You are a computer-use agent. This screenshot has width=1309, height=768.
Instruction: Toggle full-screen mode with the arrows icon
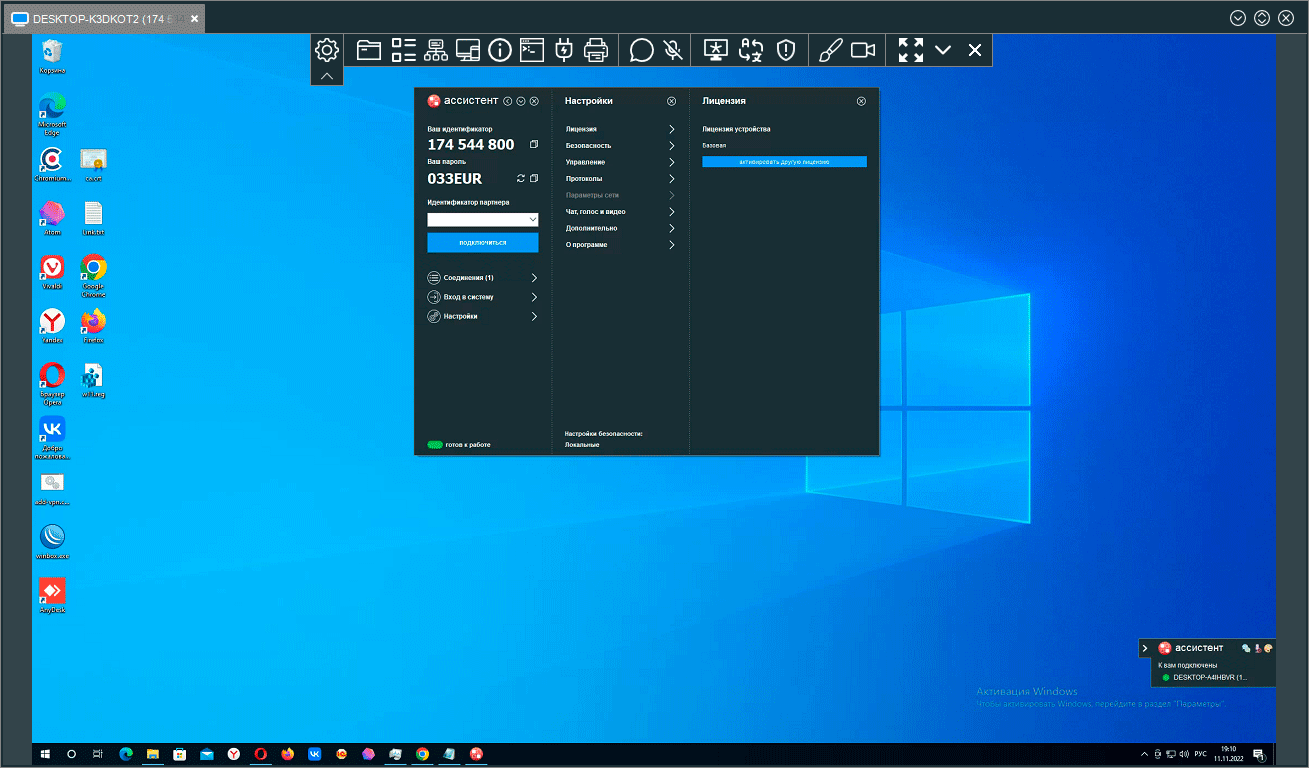[910, 50]
